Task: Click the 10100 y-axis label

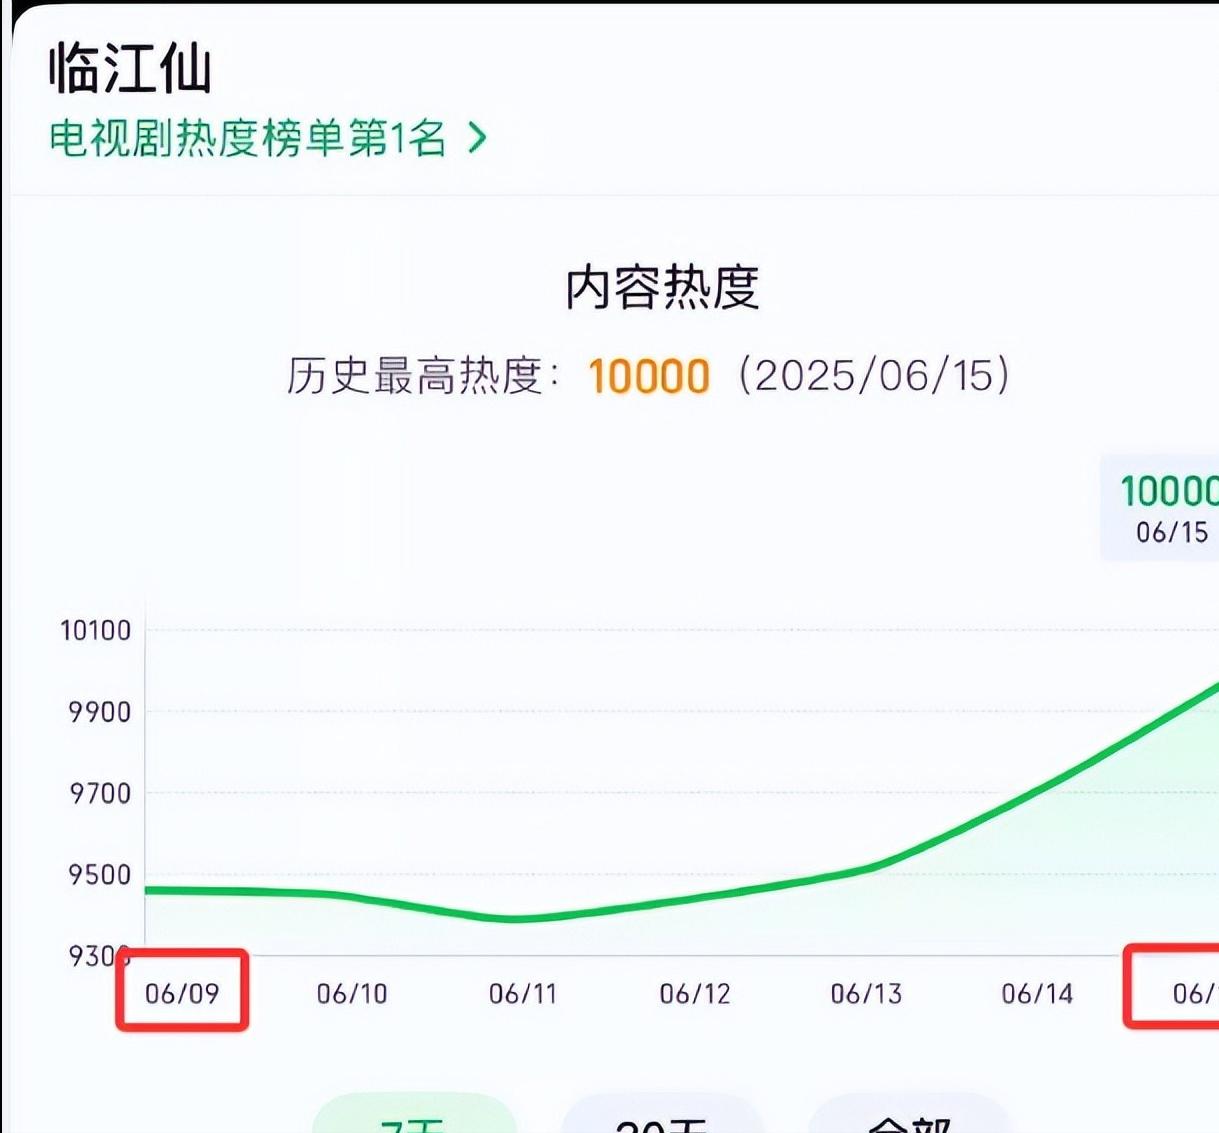Action: coord(96,630)
